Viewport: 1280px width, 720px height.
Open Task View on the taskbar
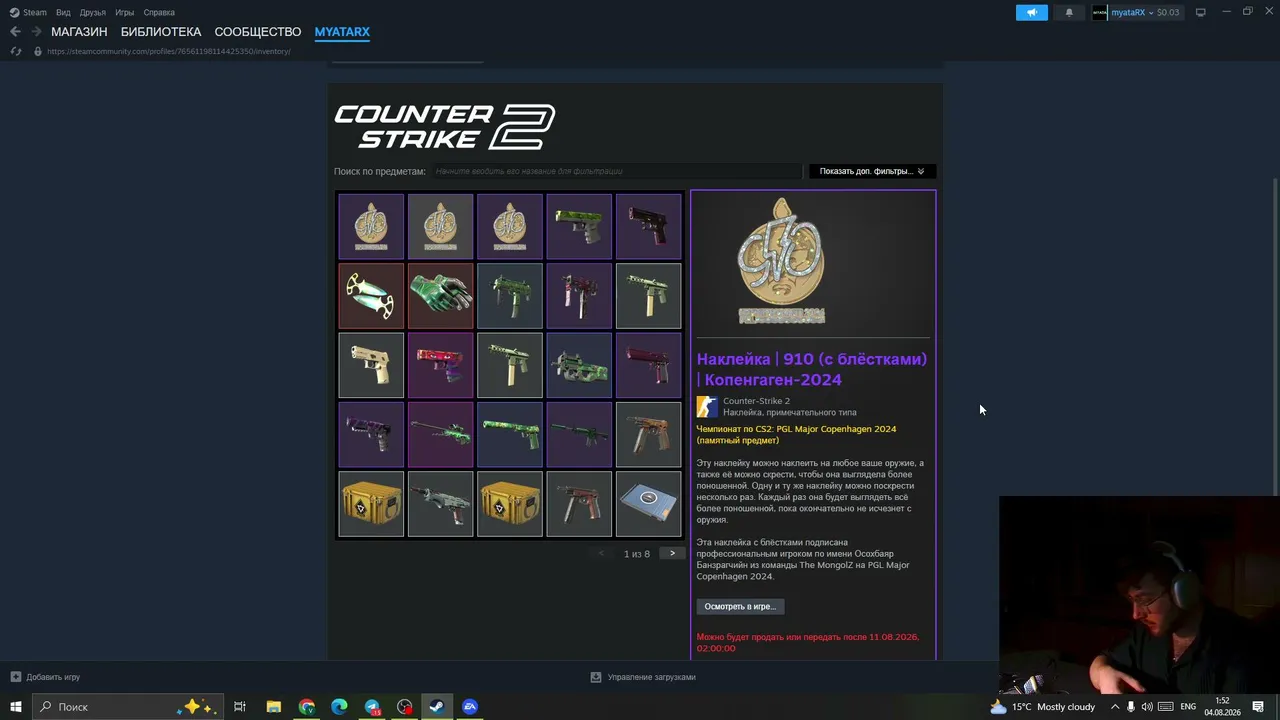(x=240, y=707)
